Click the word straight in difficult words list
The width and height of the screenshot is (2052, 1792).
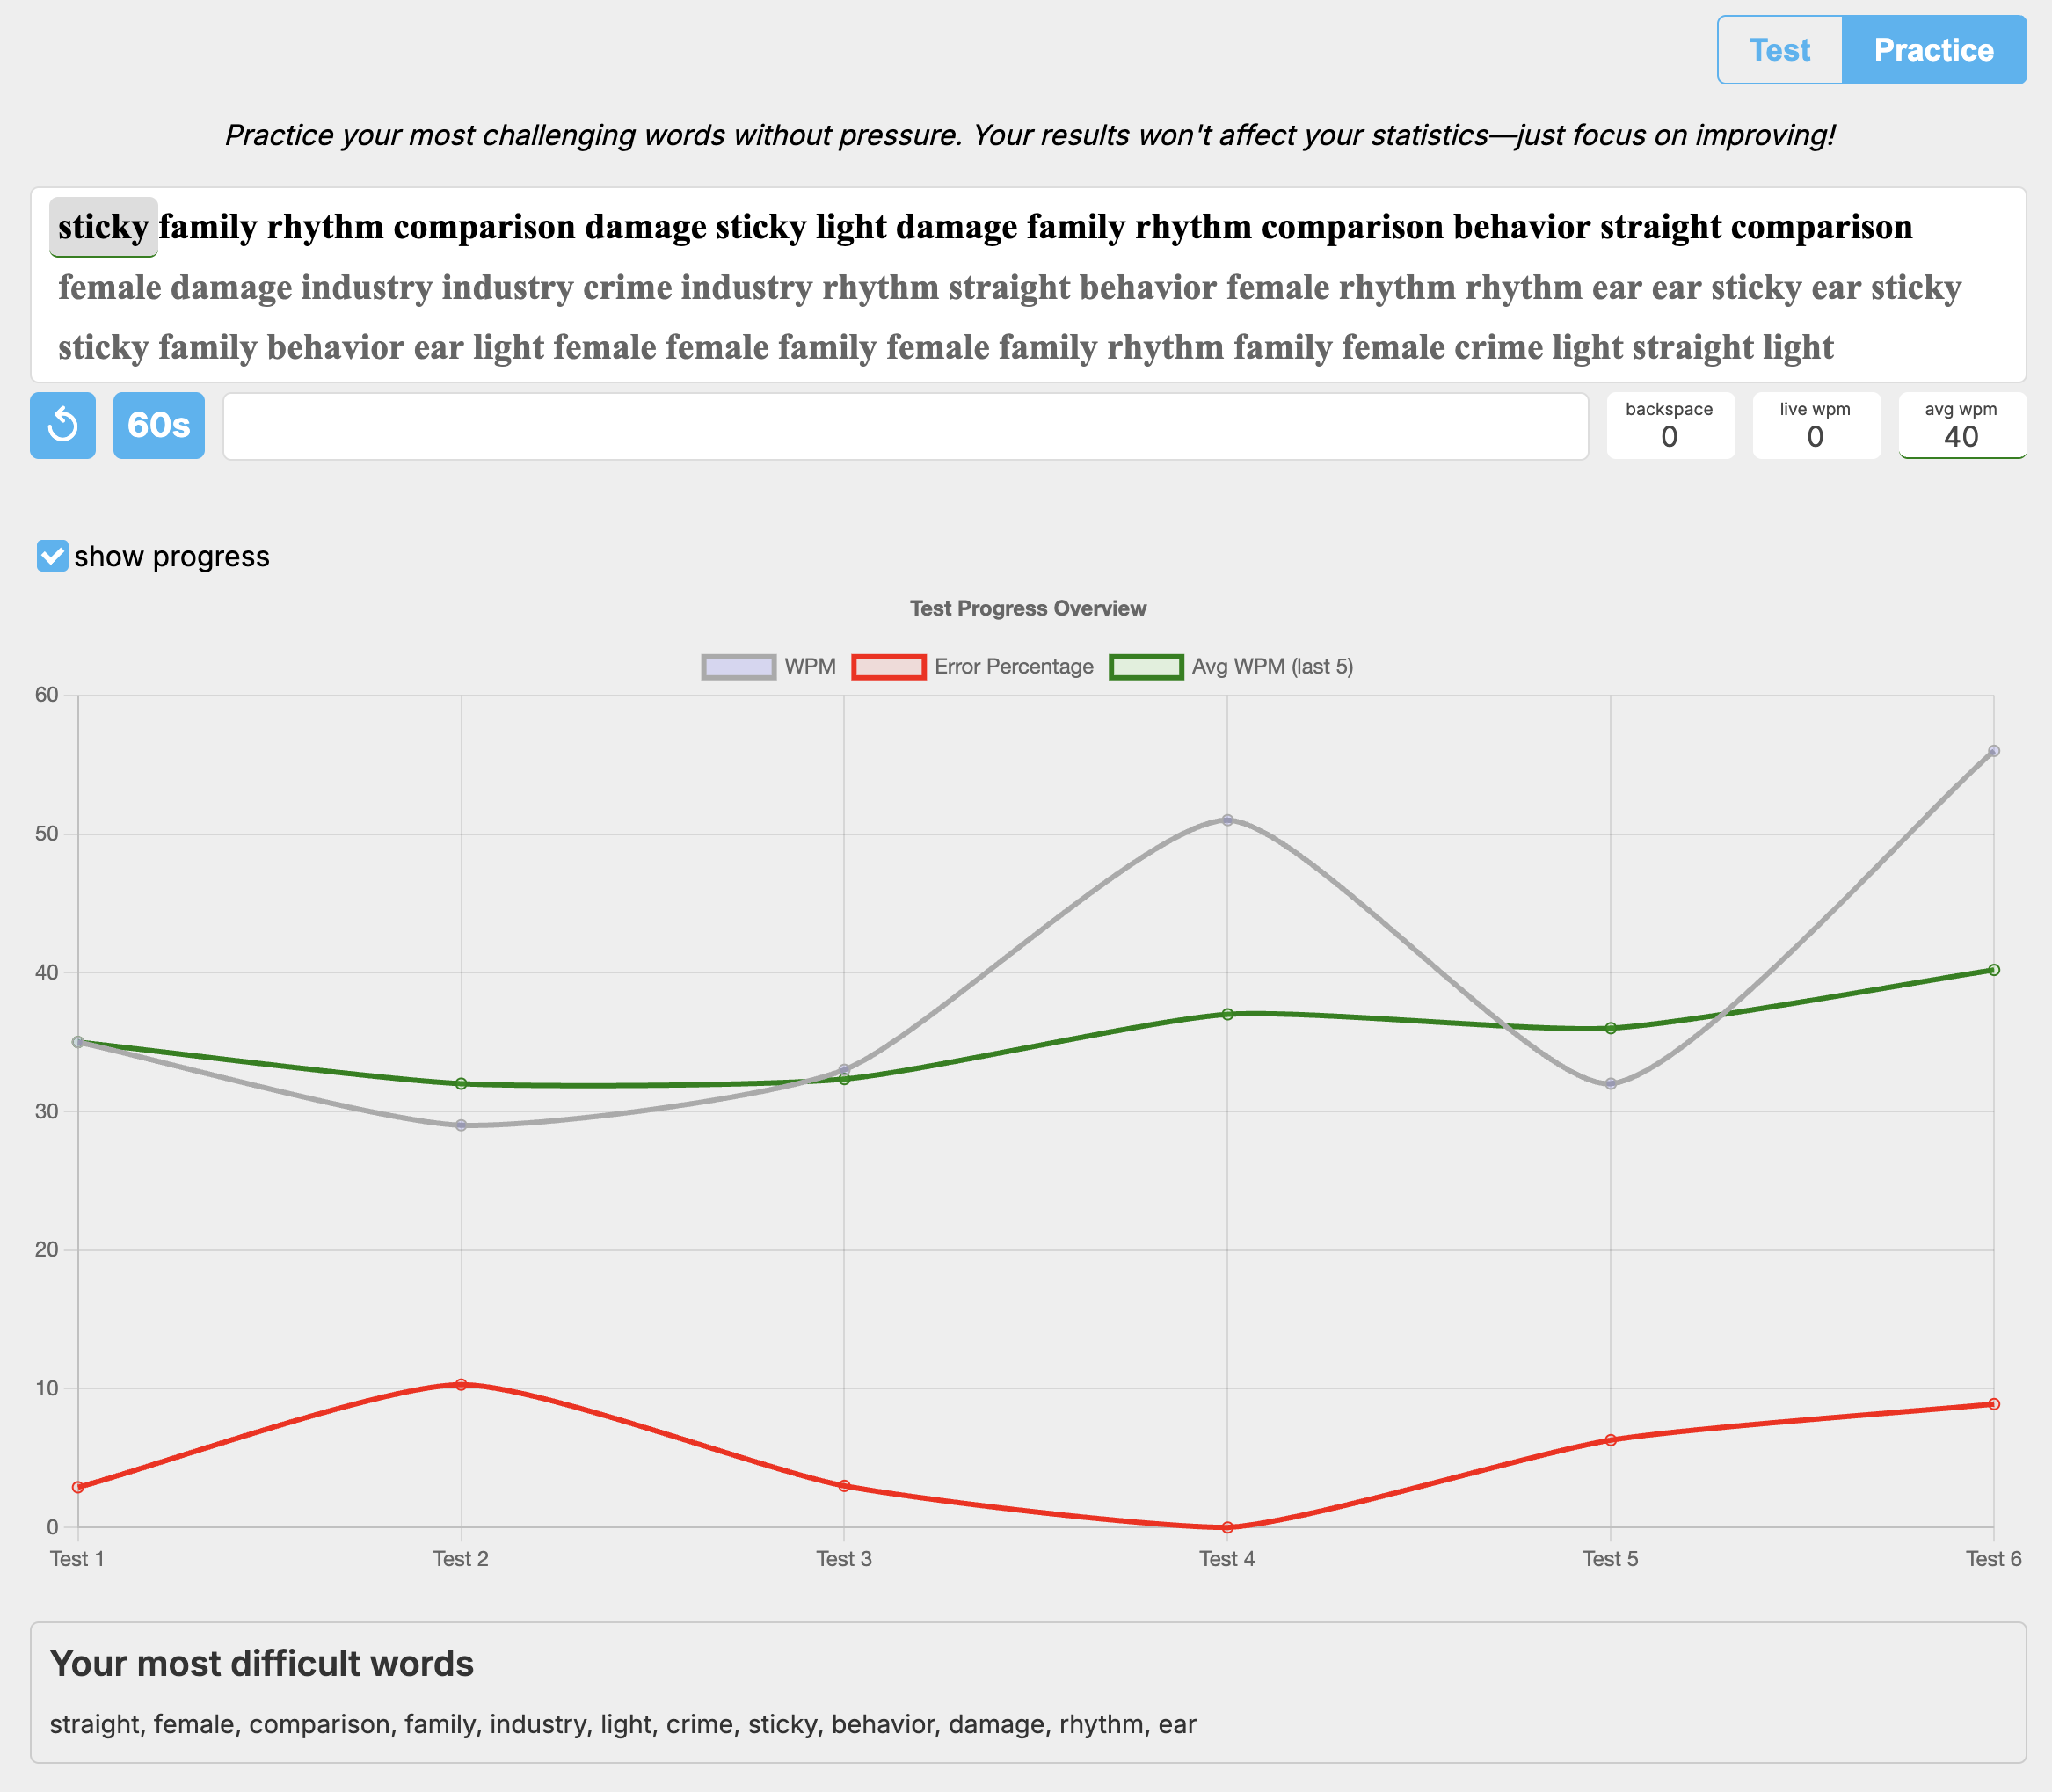[93, 1724]
